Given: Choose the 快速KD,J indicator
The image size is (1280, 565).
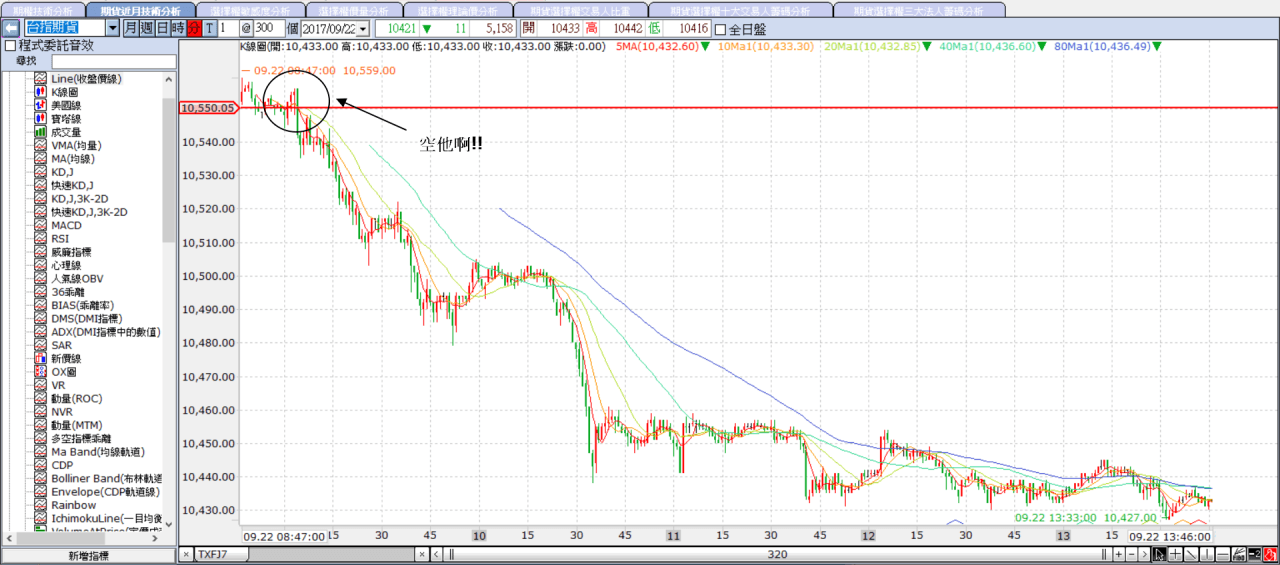Looking at the screenshot, I should tap(72, 185).
